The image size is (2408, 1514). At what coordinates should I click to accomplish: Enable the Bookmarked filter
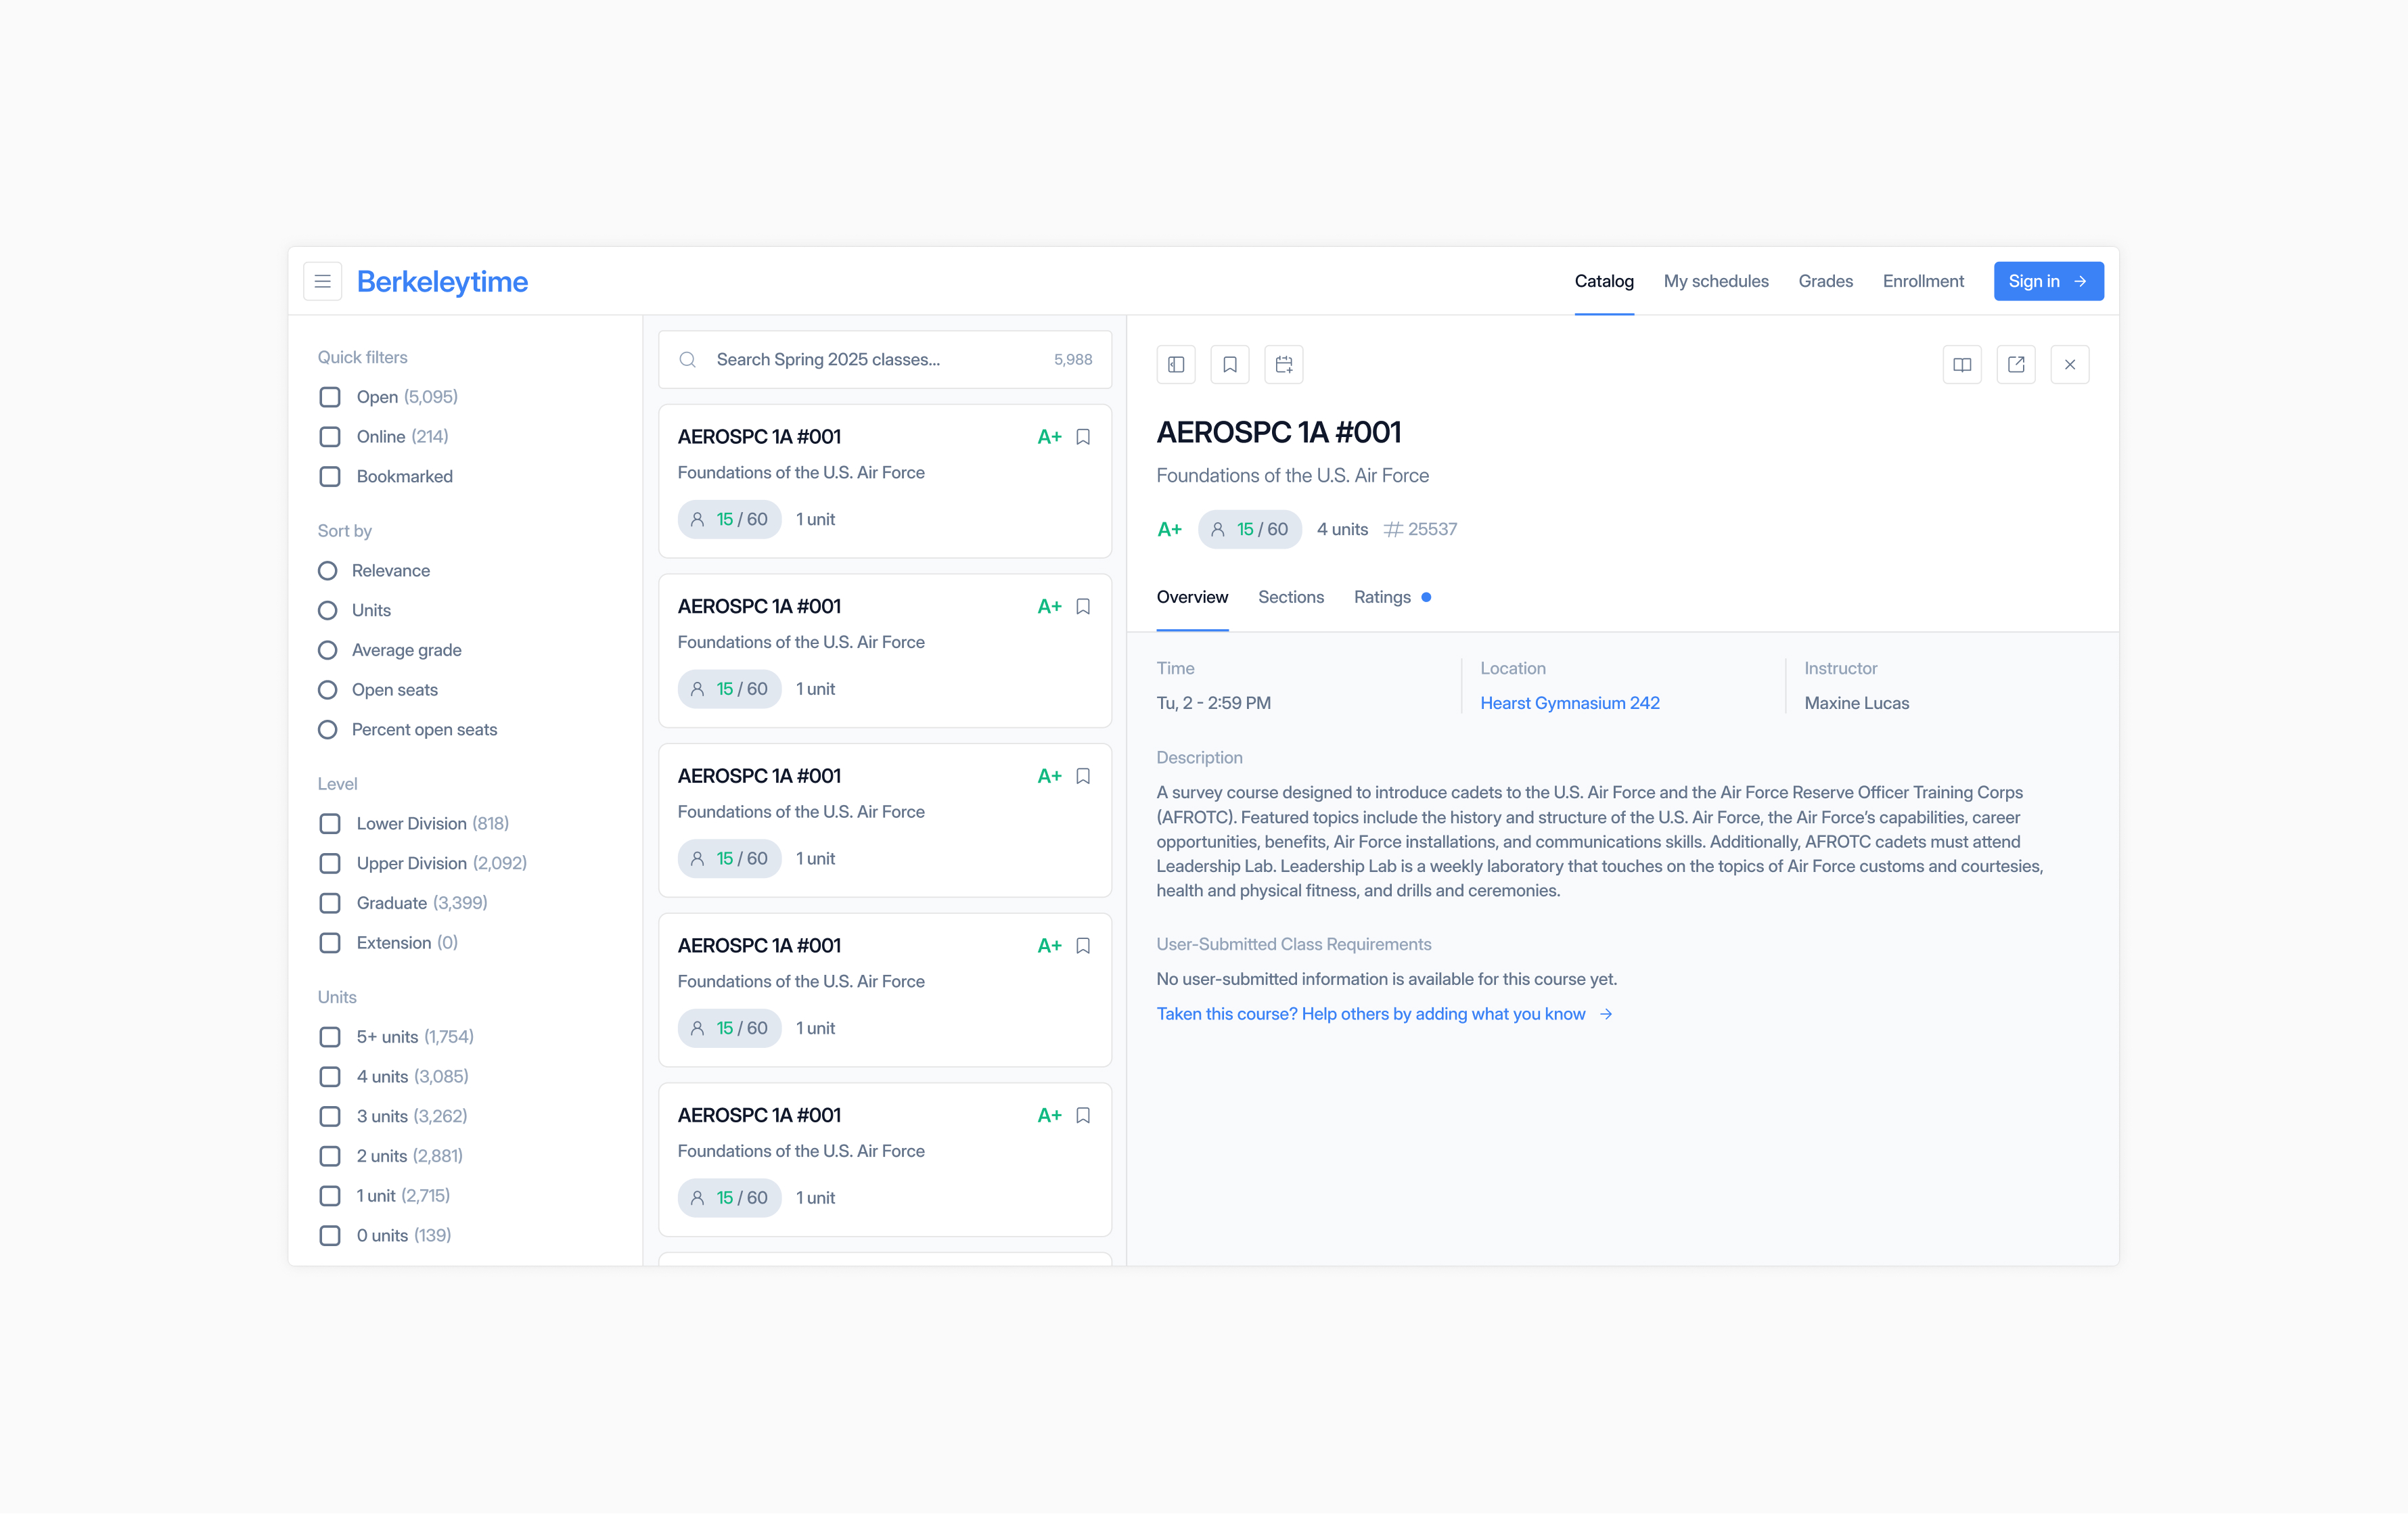330,476
